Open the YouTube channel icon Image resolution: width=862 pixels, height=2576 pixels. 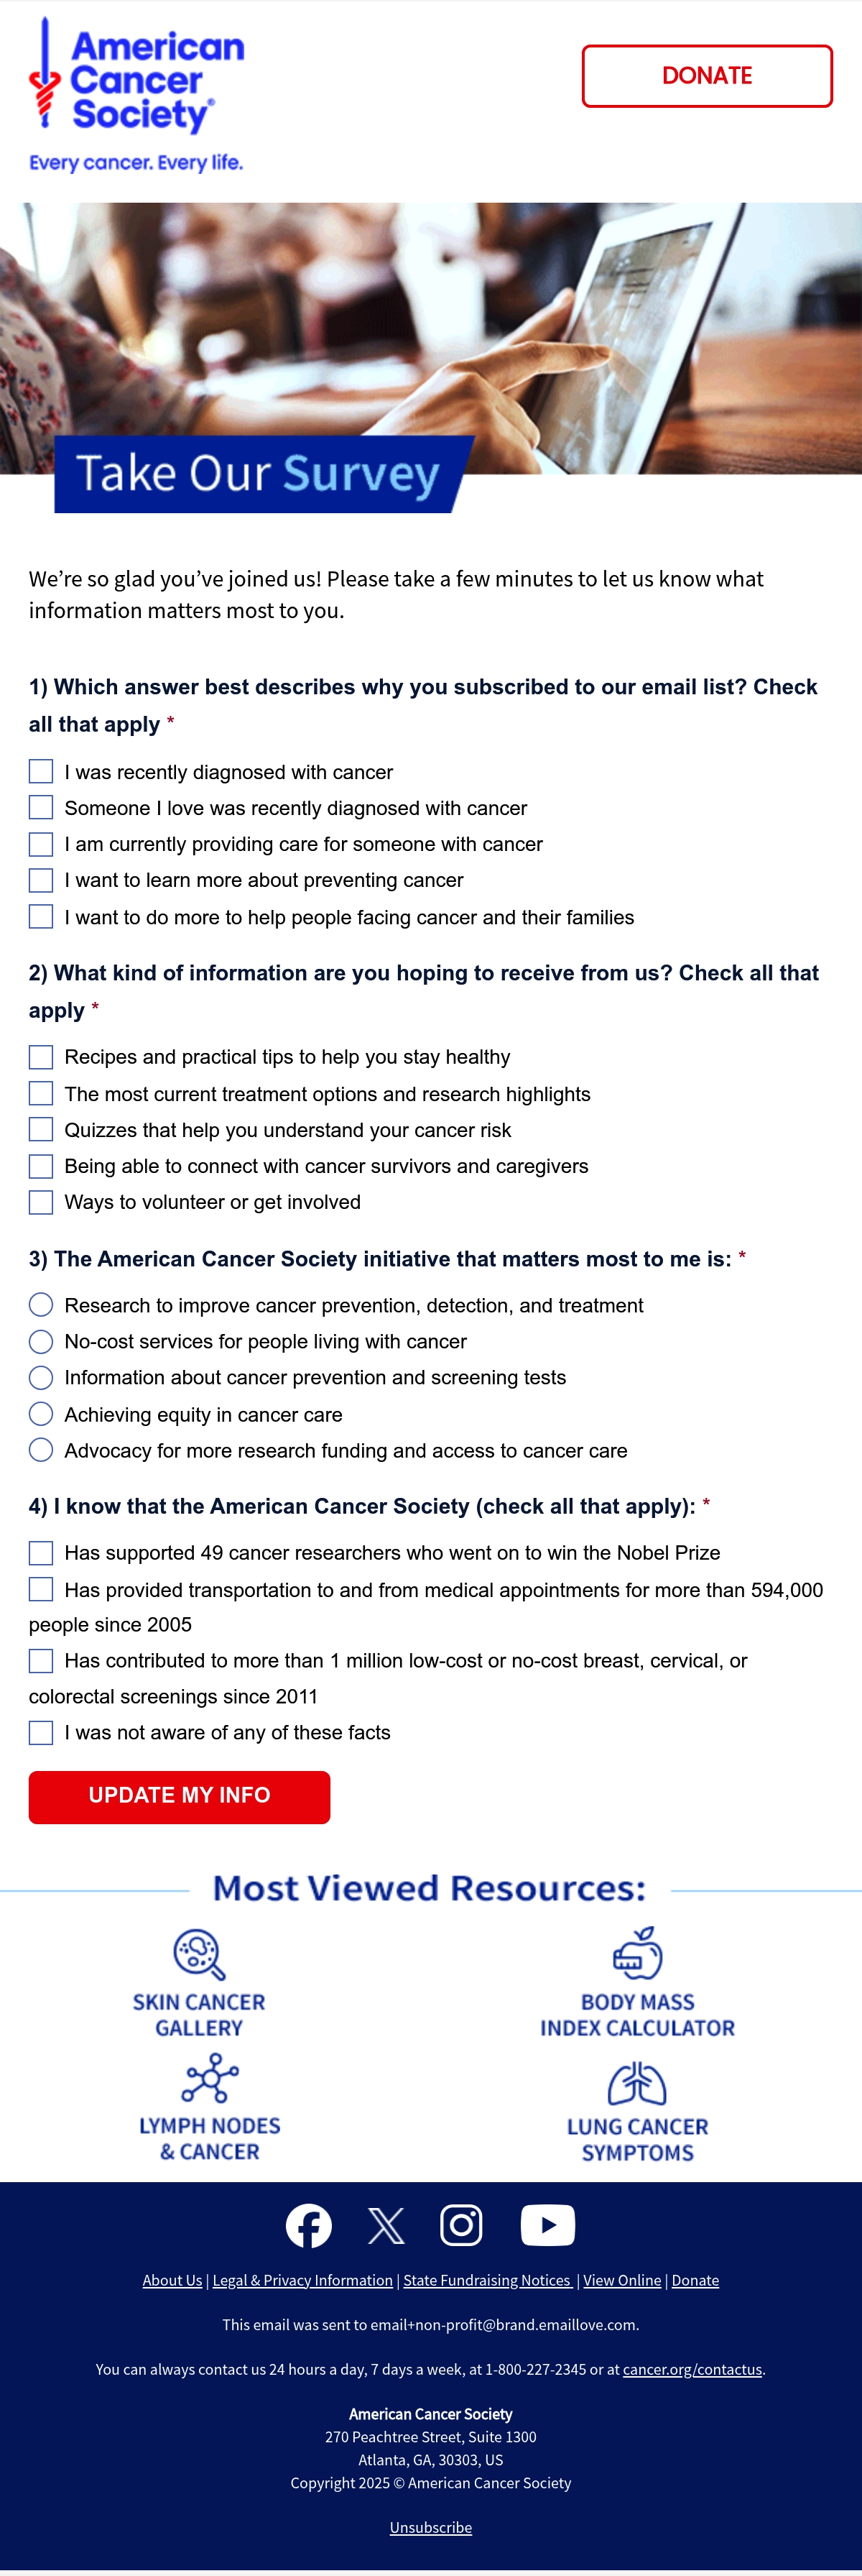click(x=548, y=2225)
